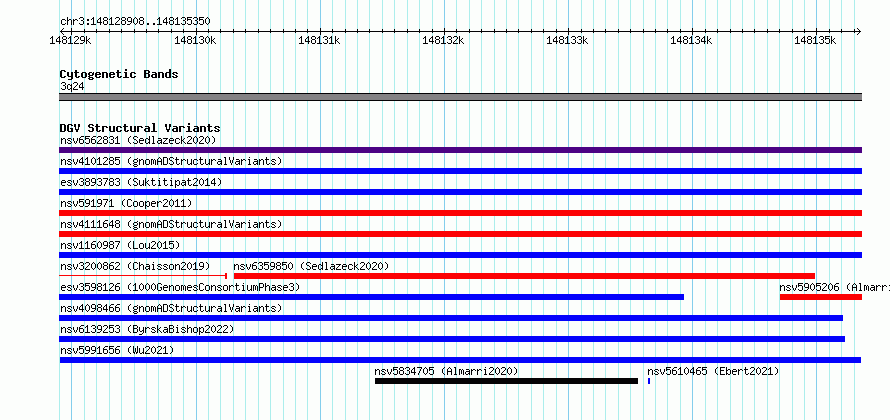The width and height of the screenshot is (890, 420).
Task: Click the ruler's left arrowhead
Action: pyautogui.click(x=63, y=31)
